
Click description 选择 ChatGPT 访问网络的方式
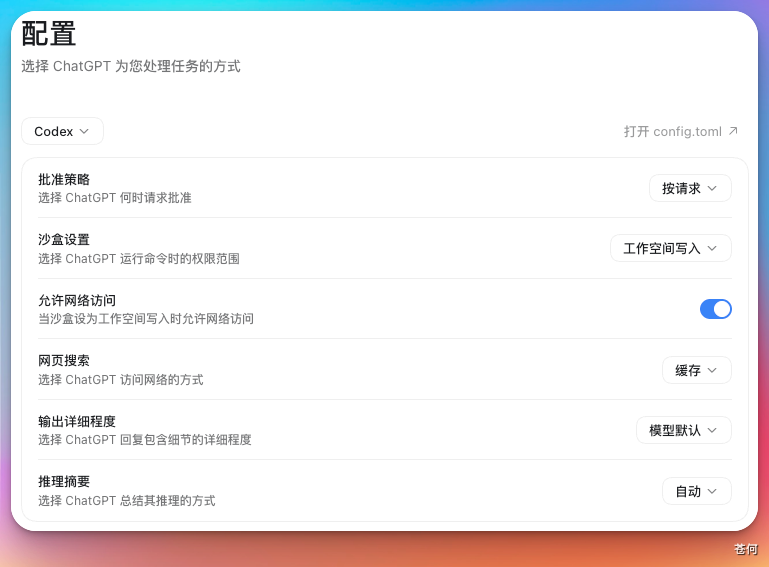(121, 380)
